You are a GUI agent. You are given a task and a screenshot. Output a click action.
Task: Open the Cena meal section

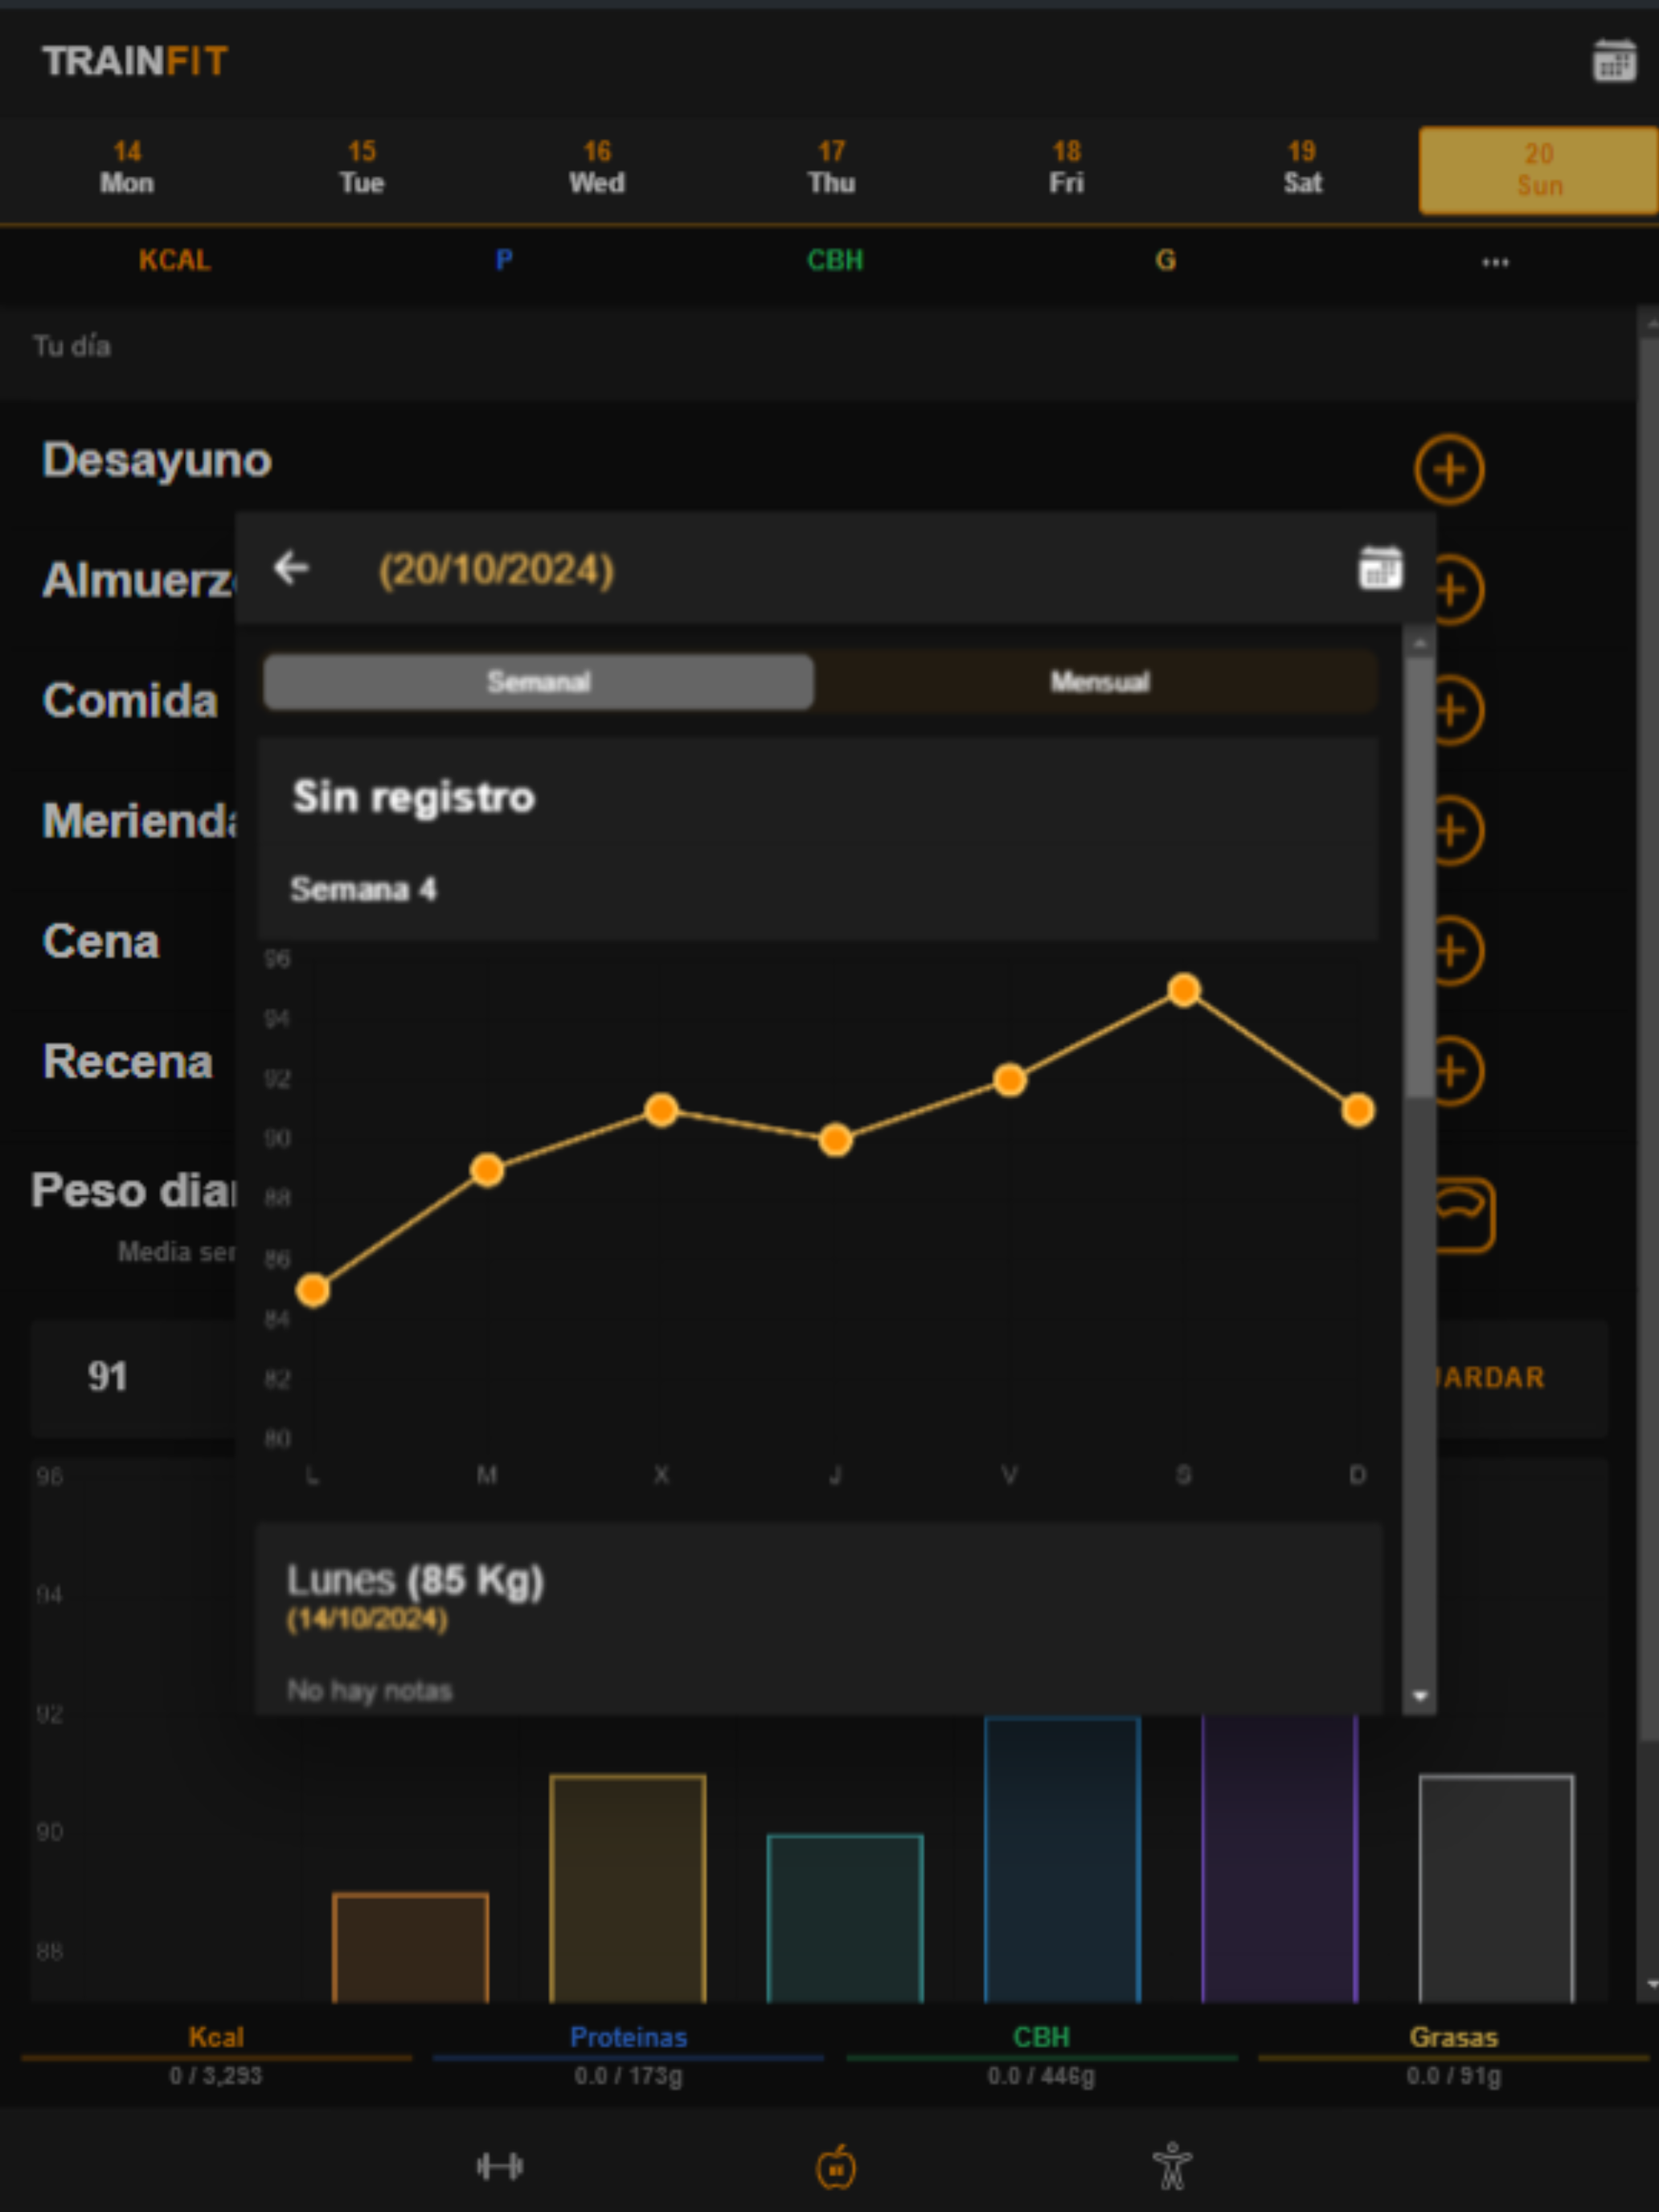point(101,941)
